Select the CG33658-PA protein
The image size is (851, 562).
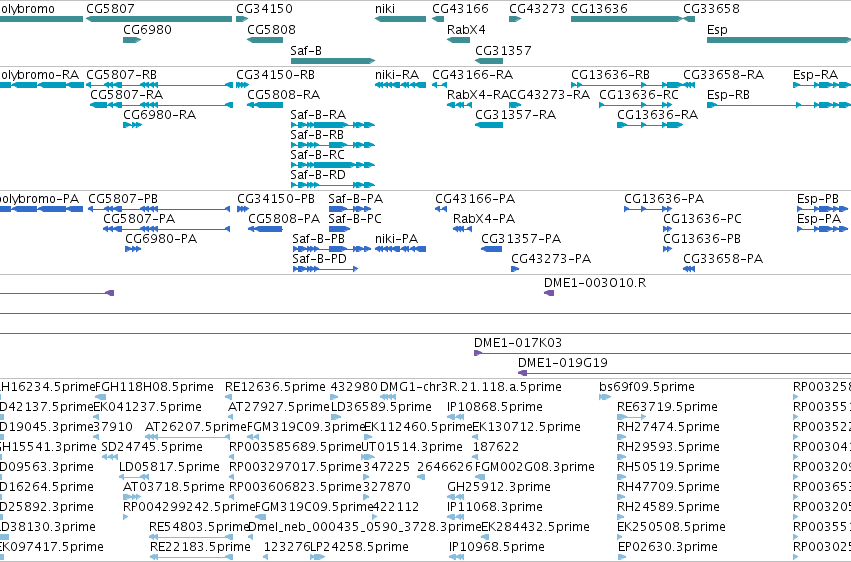pyautogui.click(x=689, y=269)
